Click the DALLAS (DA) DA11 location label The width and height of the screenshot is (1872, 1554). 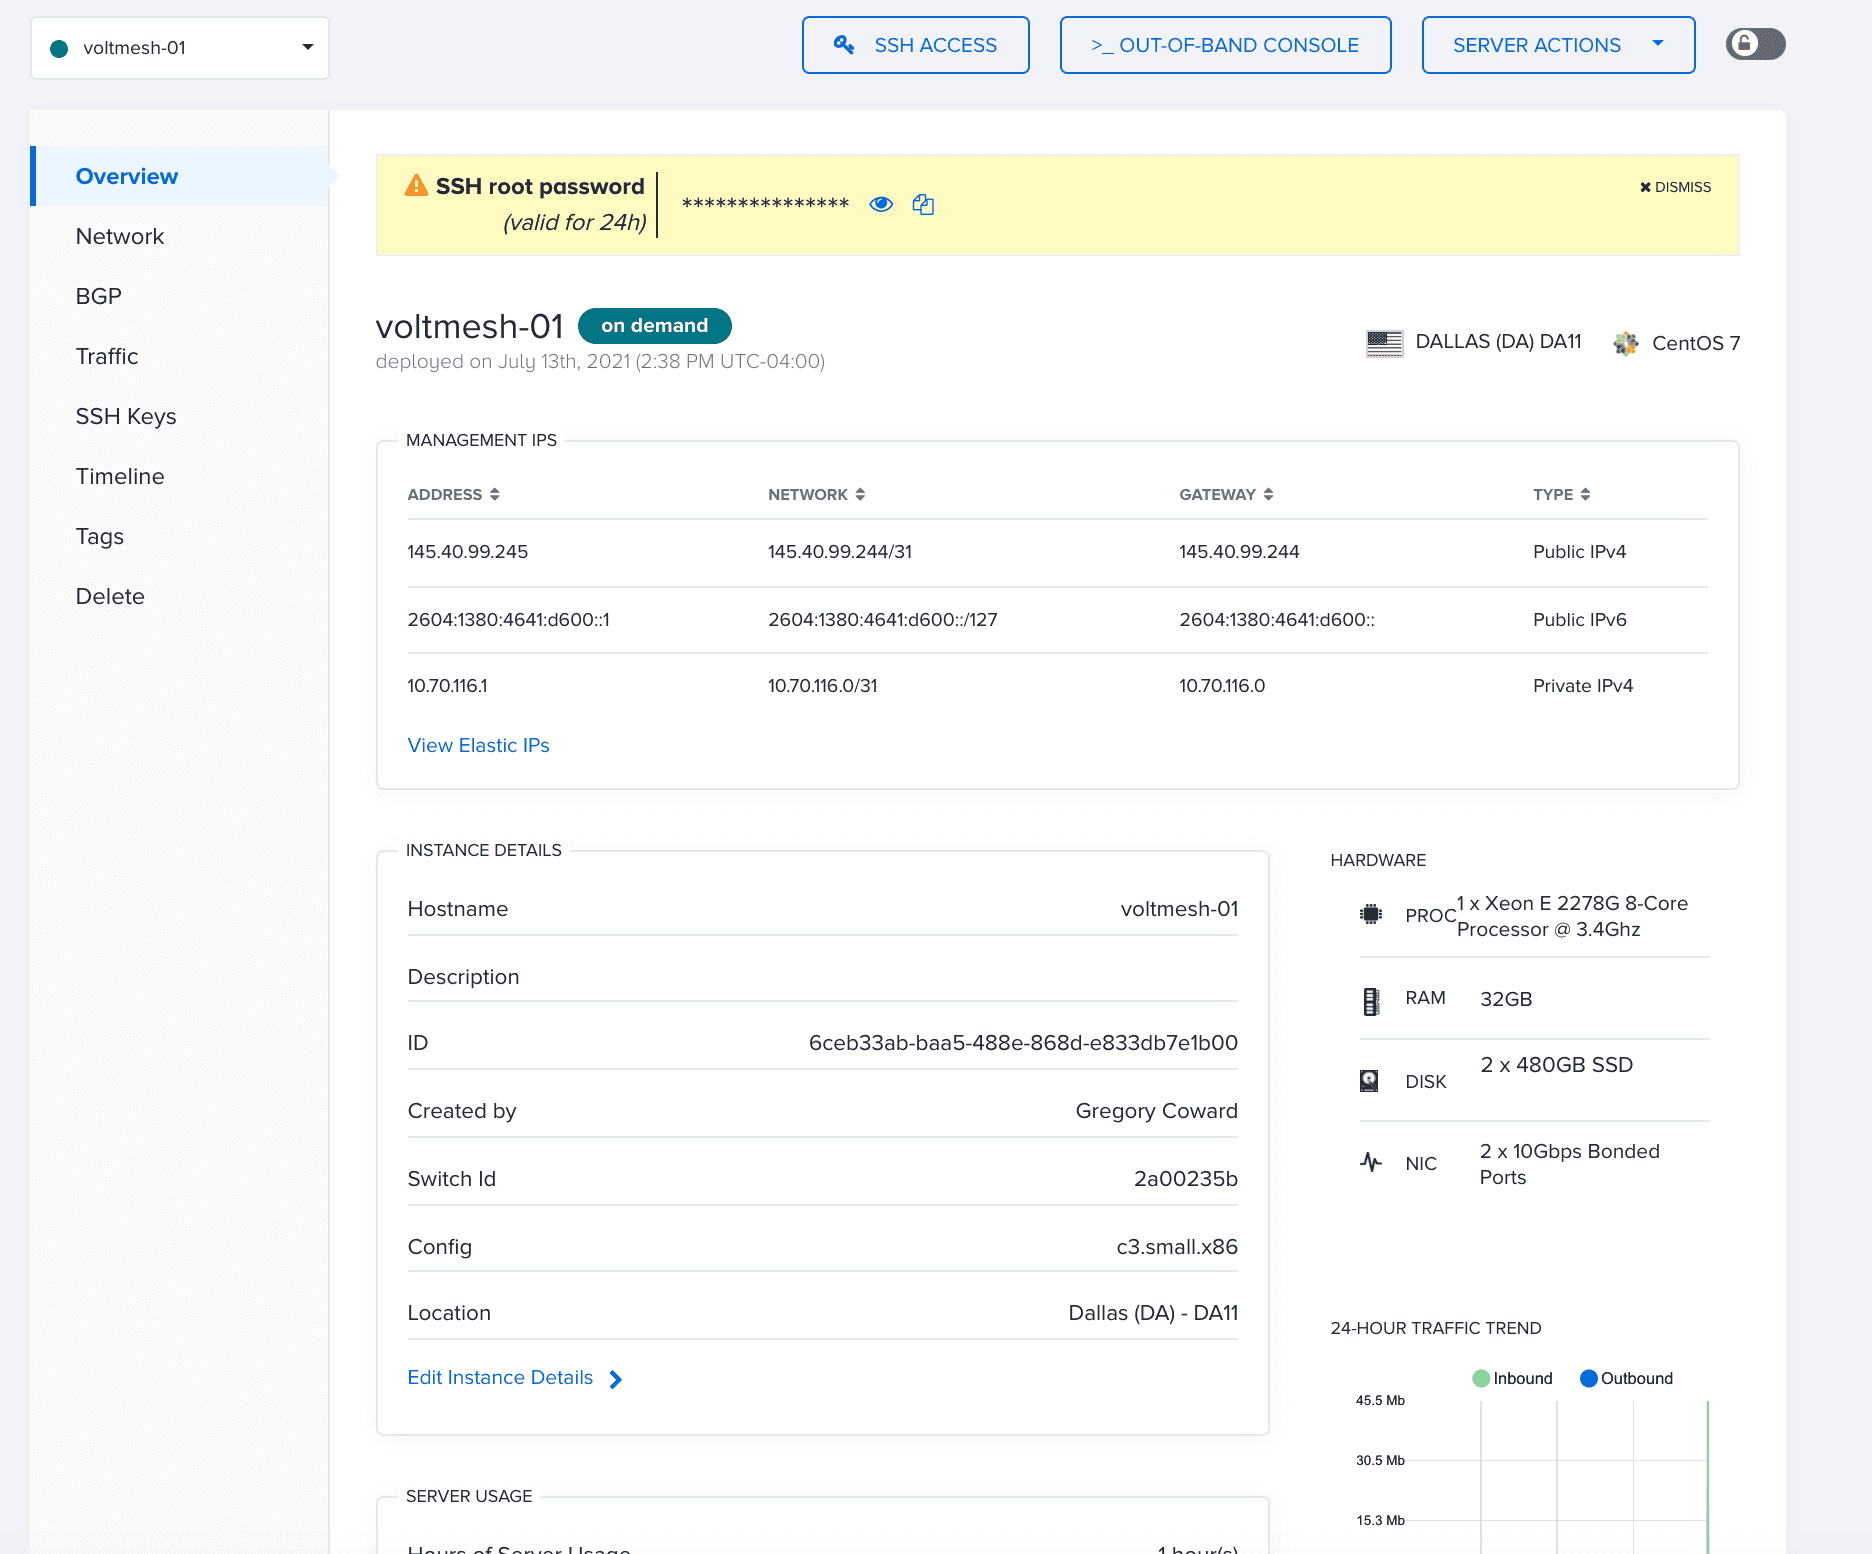click(x=1498, y=342)
